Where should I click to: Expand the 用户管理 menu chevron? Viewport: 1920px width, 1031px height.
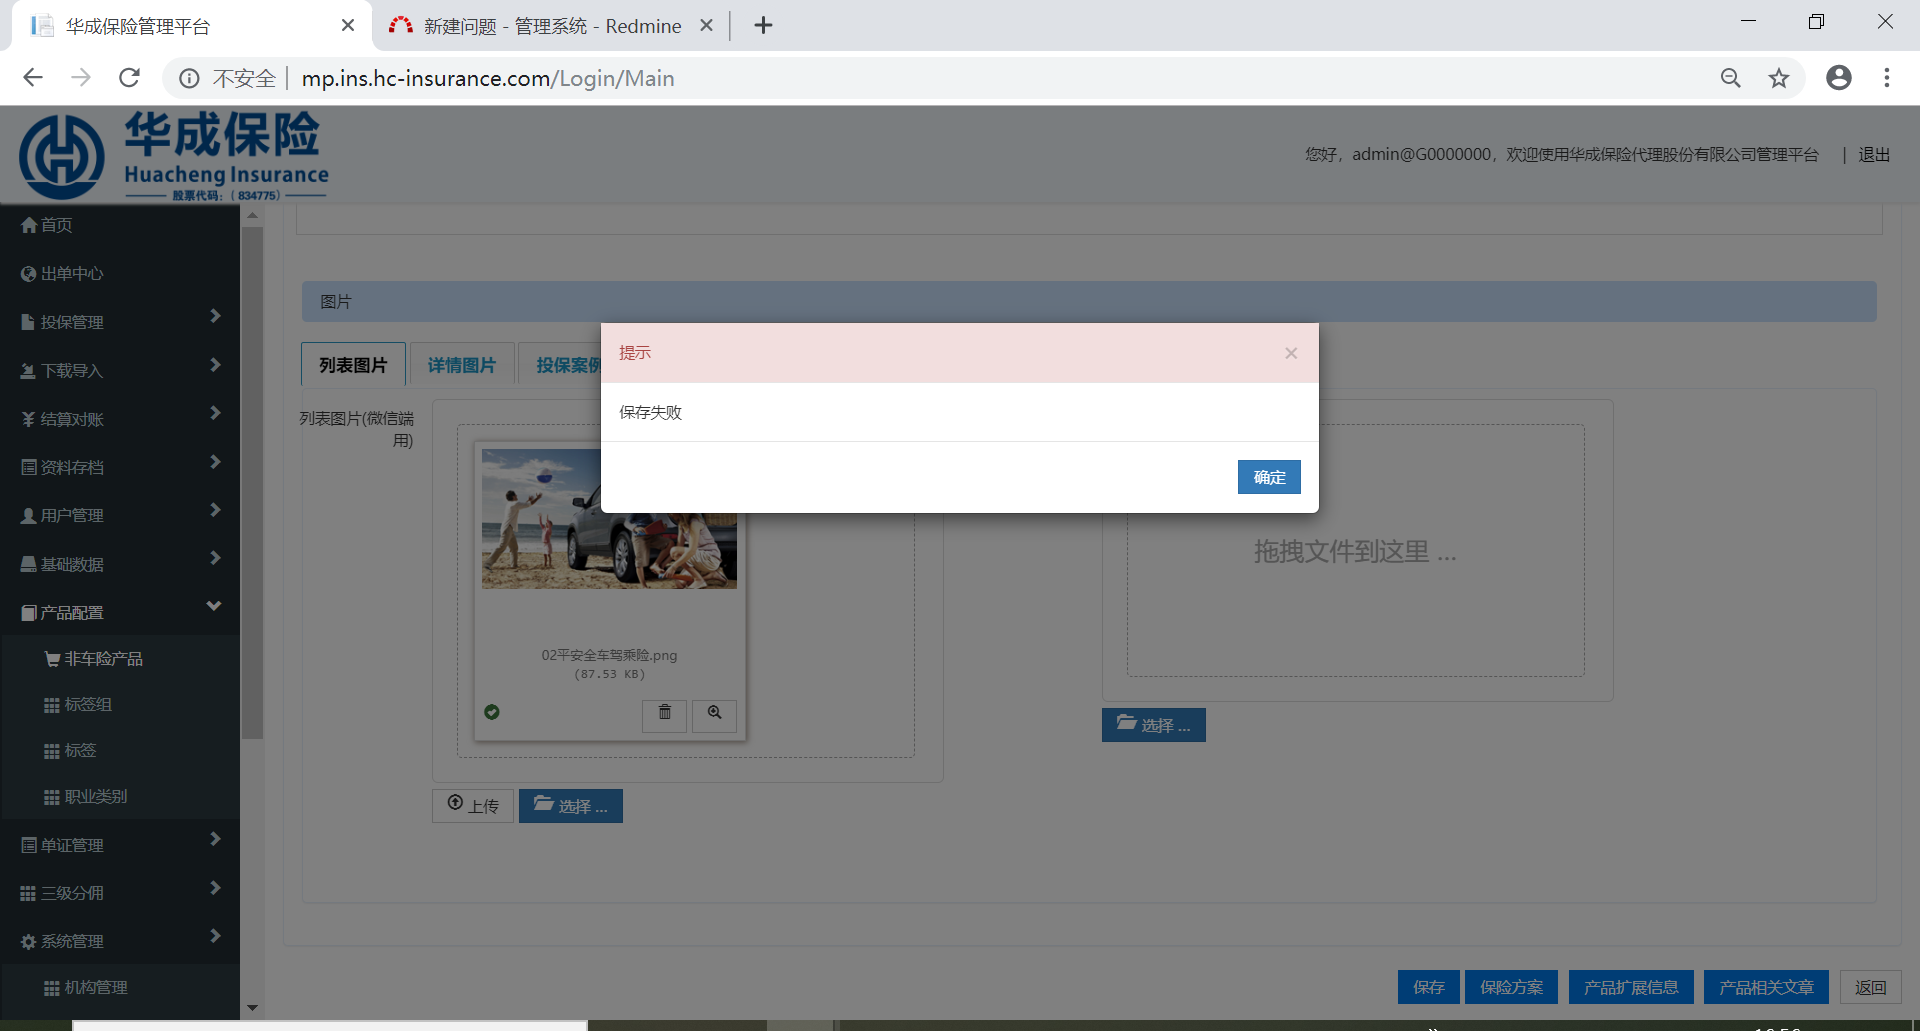coord(214,510)
